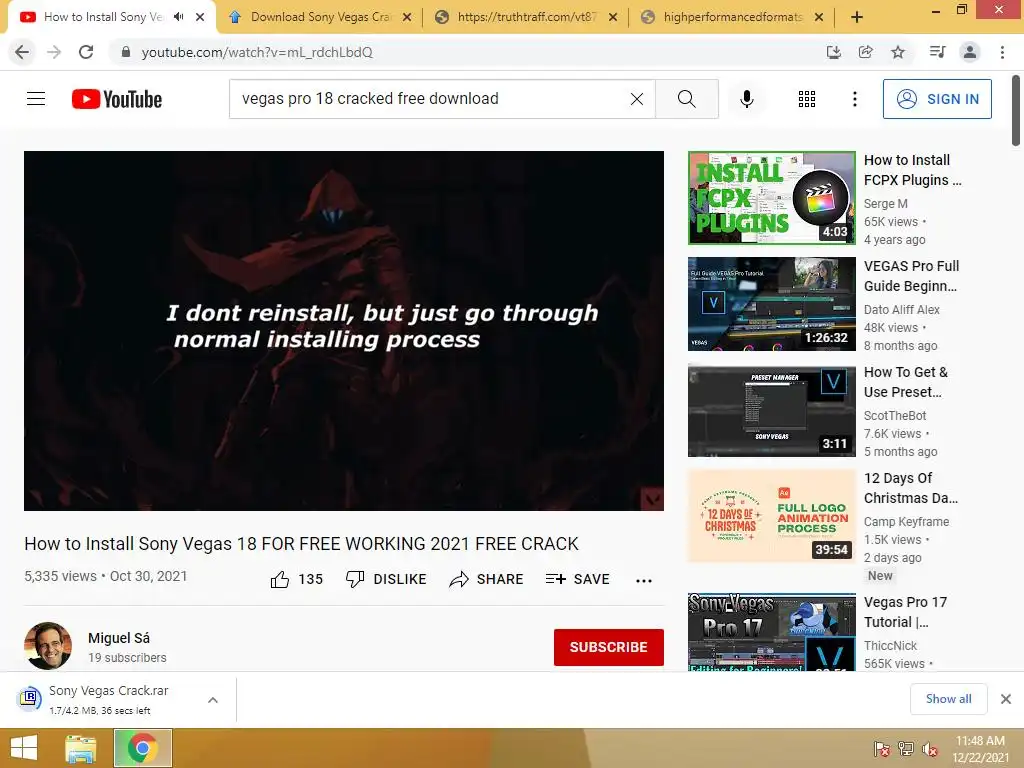The width and height of the screenshot is (1024, 768).
Task: Click the install app icon in address bar
Action: (834, 52)
